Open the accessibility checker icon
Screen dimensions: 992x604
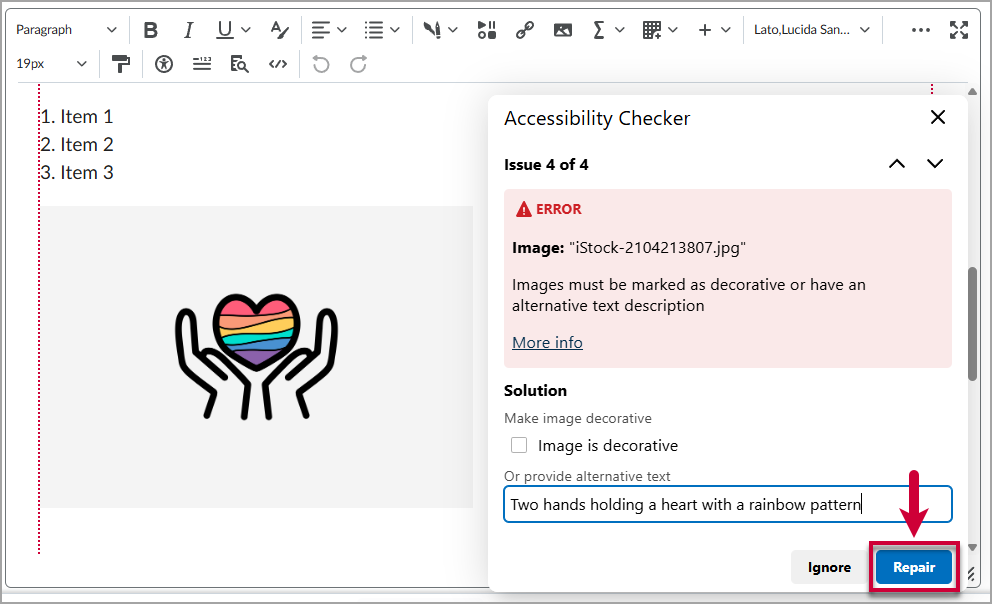click(164, 64)
